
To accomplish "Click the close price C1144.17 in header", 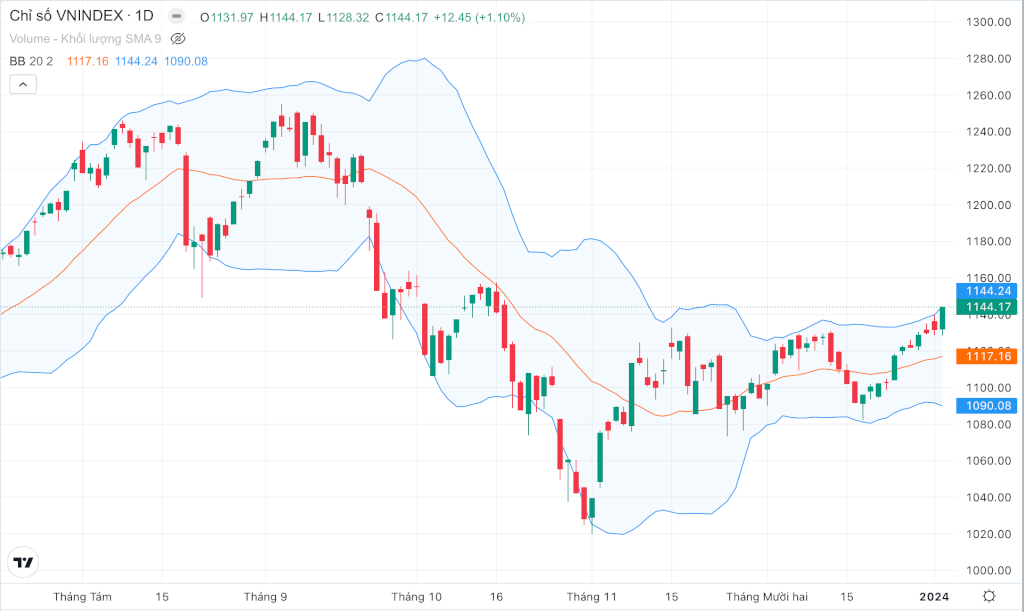I will [x=401, y=18].
